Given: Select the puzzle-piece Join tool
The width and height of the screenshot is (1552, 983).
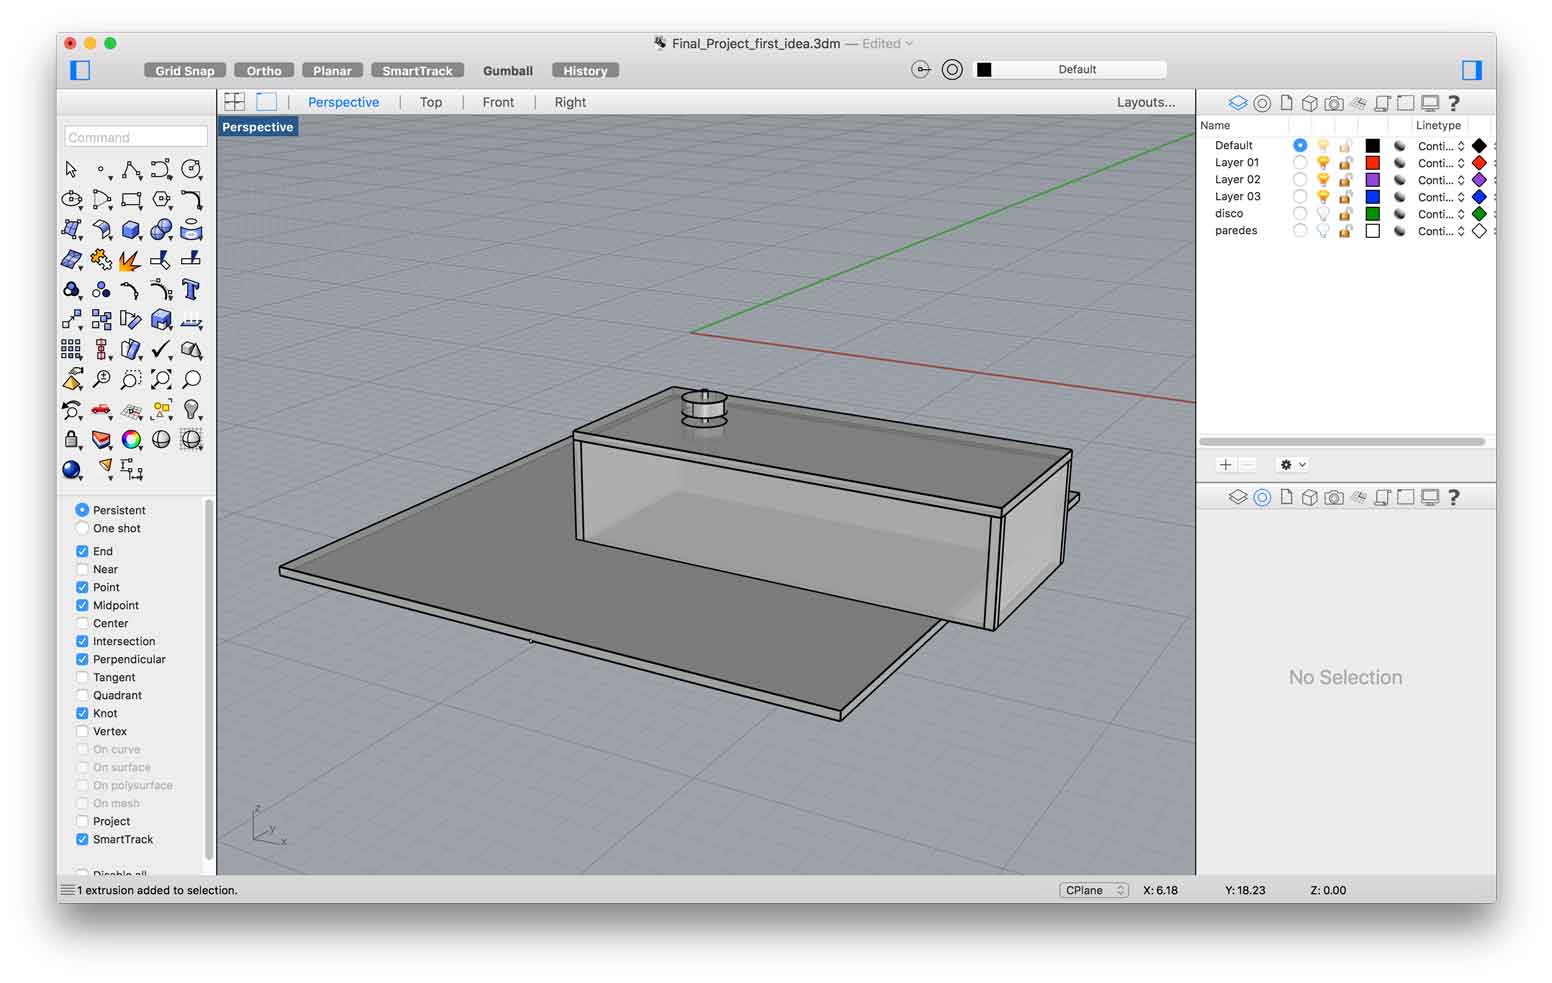Looking at the screenshot, I should (x=101, y=259).
